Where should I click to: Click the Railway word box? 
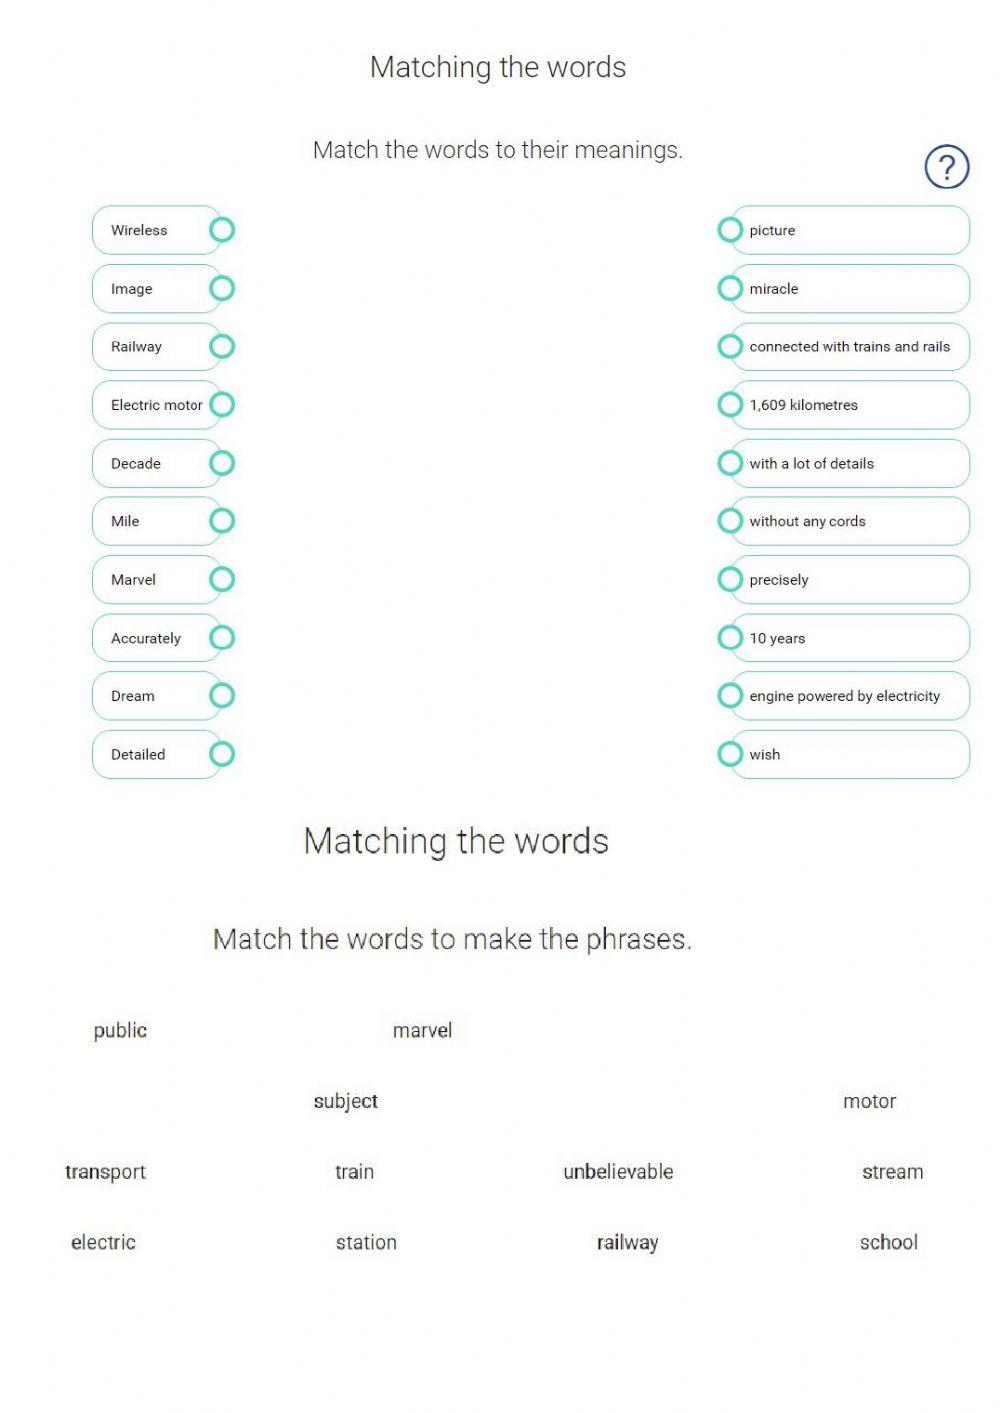tap(150, 347)
